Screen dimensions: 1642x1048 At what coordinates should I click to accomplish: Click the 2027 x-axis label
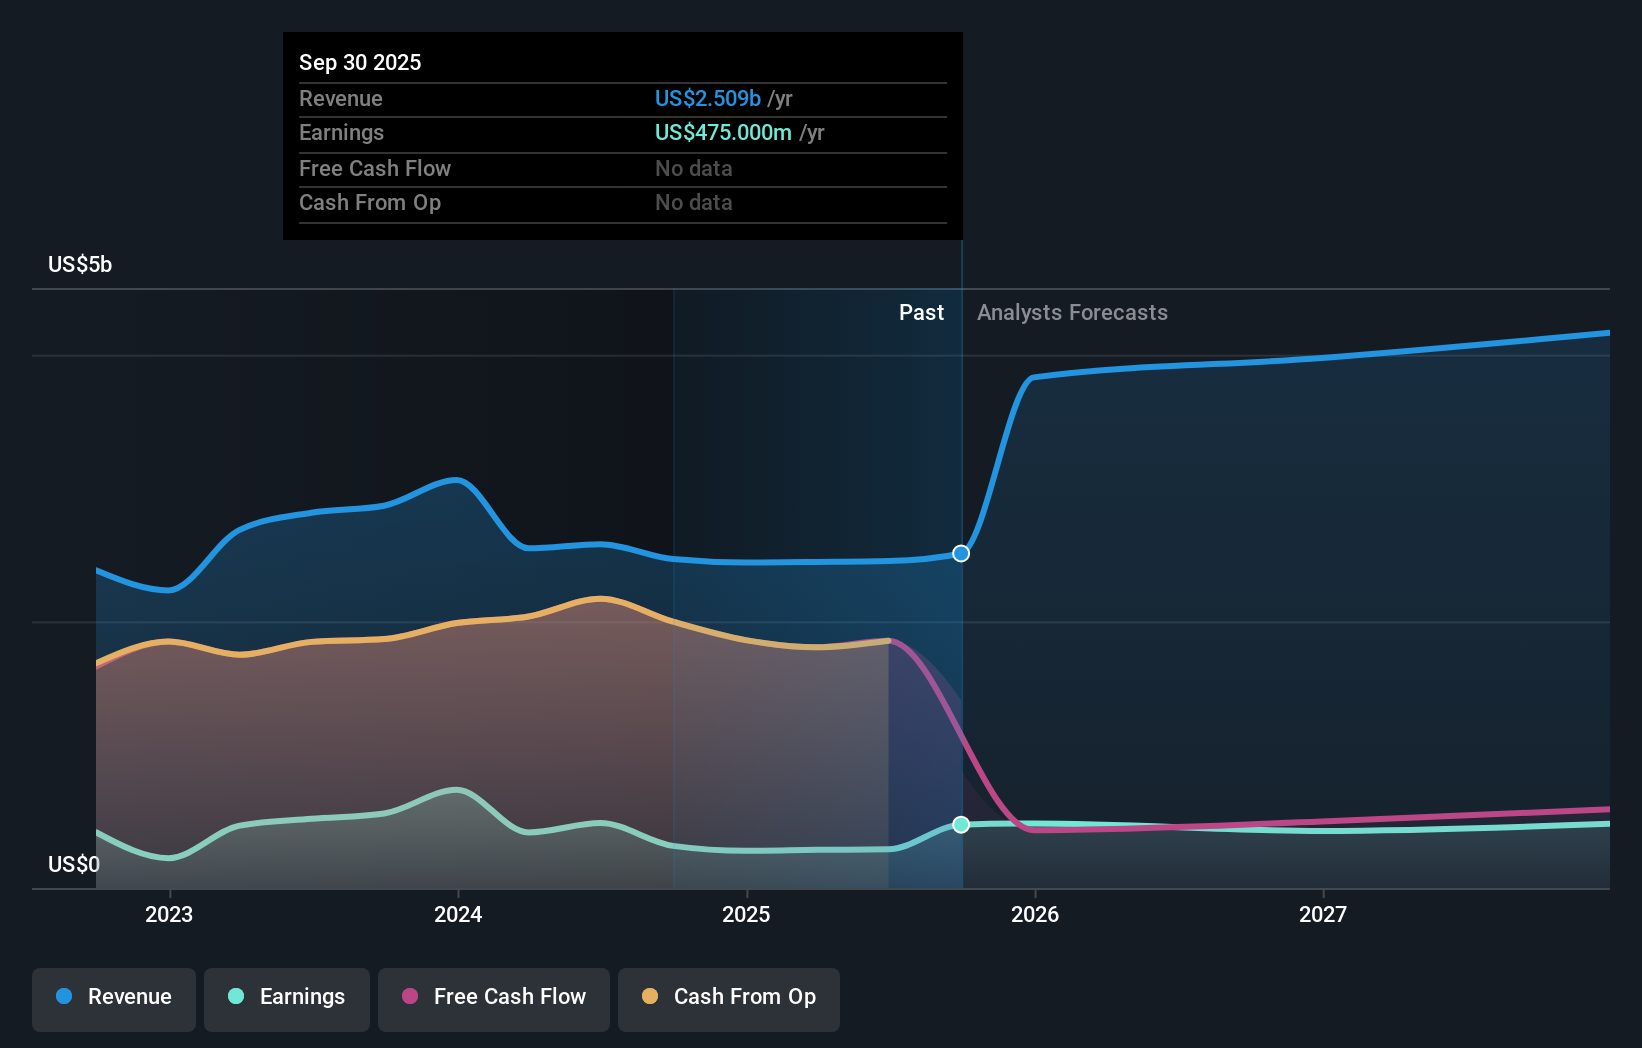tap(1323, 915)
